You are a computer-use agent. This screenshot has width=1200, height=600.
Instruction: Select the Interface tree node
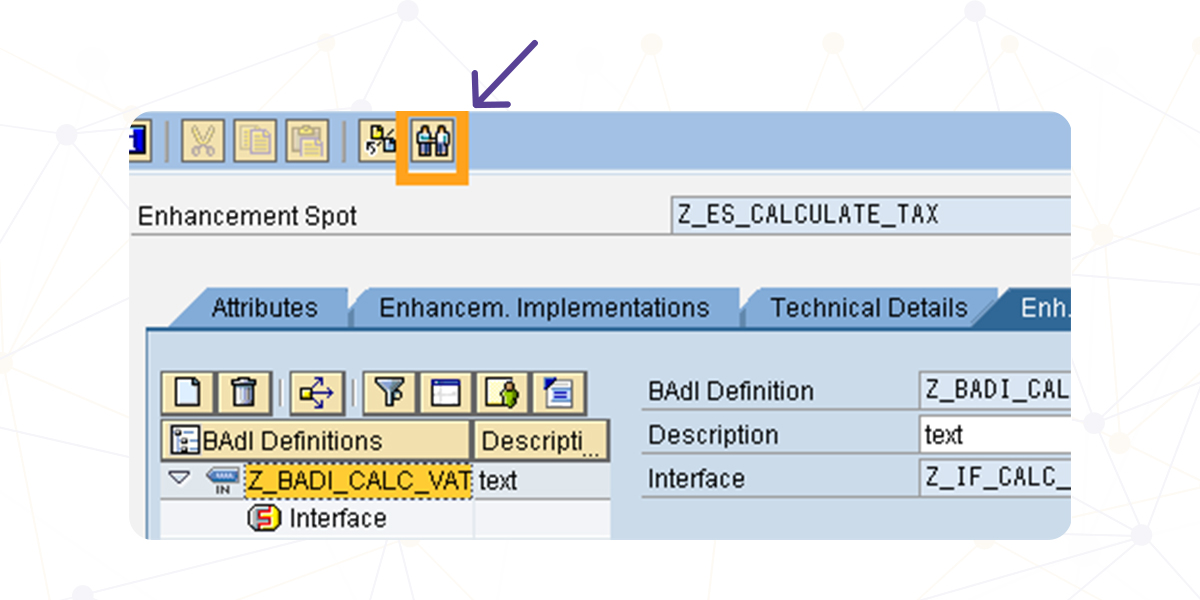point(337,518)
